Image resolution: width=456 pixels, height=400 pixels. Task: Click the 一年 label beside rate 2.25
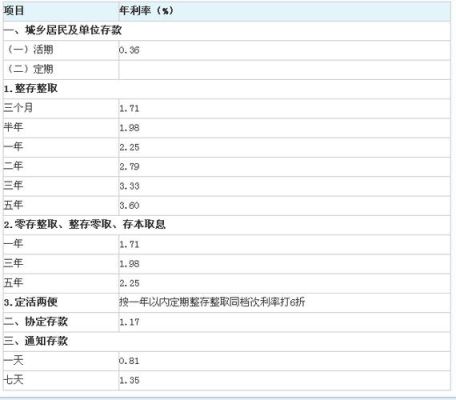[x=13, y=147]
